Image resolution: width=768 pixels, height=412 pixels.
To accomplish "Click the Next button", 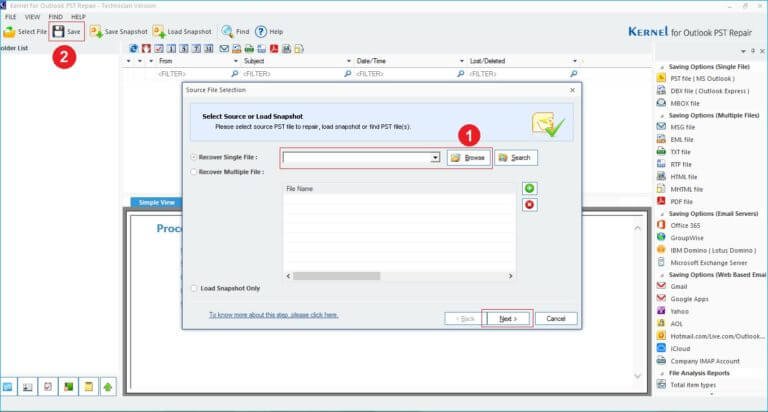I will (508, 318).
